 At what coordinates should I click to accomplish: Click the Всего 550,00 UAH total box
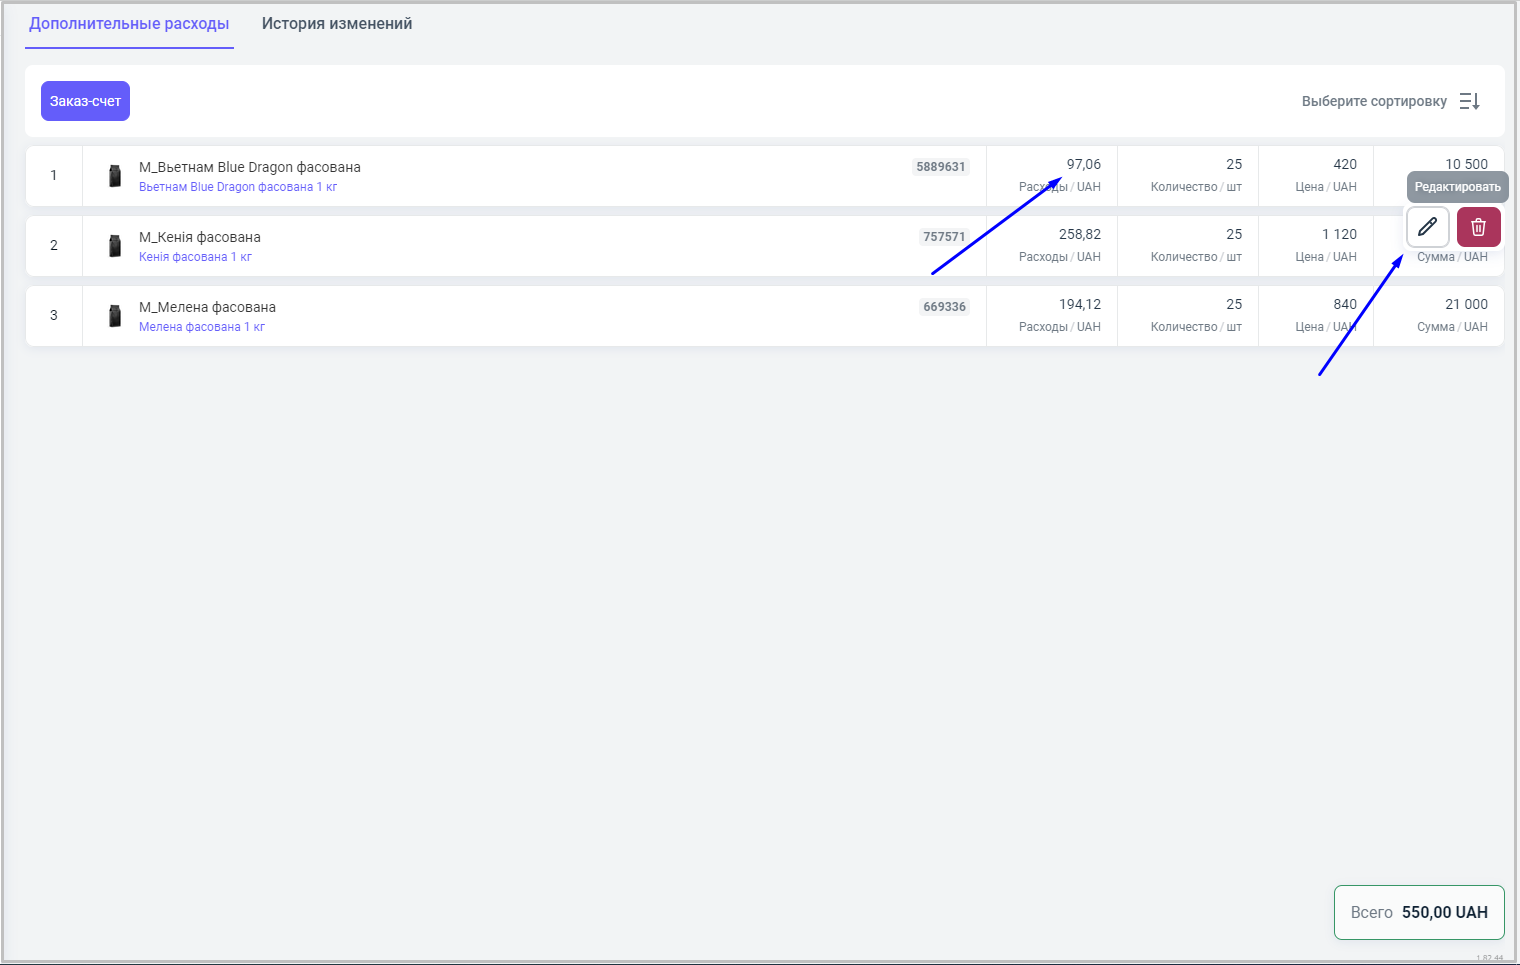coord(1419,912)
